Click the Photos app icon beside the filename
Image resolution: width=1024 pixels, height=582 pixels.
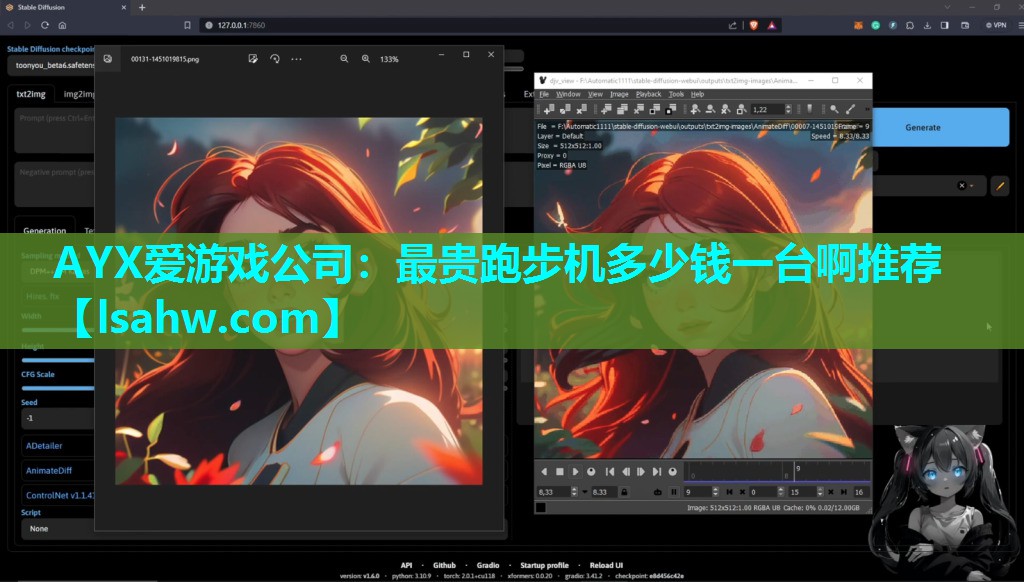point(108,59)
